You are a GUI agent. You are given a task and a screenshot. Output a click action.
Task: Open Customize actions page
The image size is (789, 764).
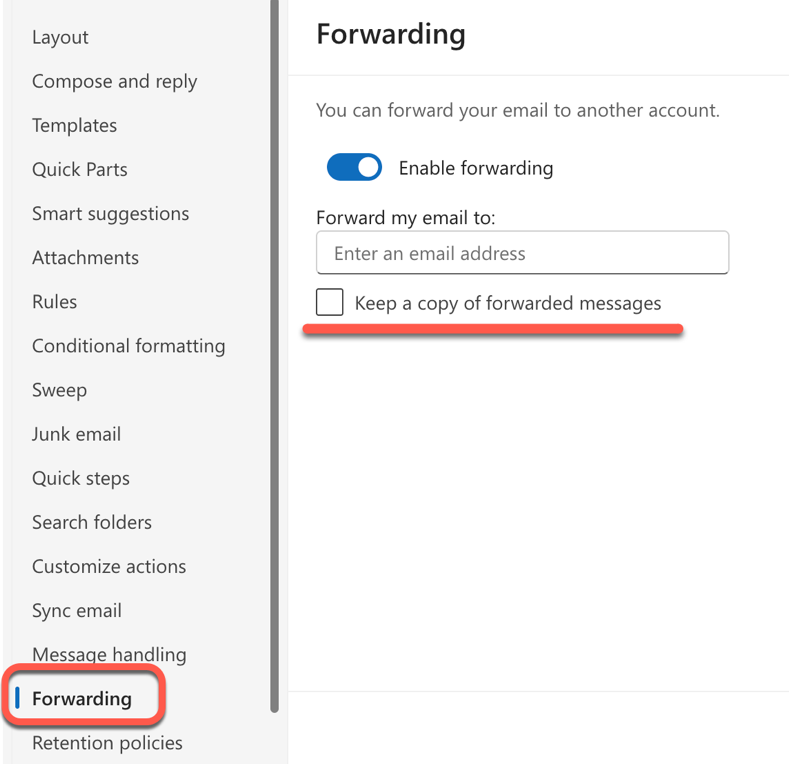point(108,566)
